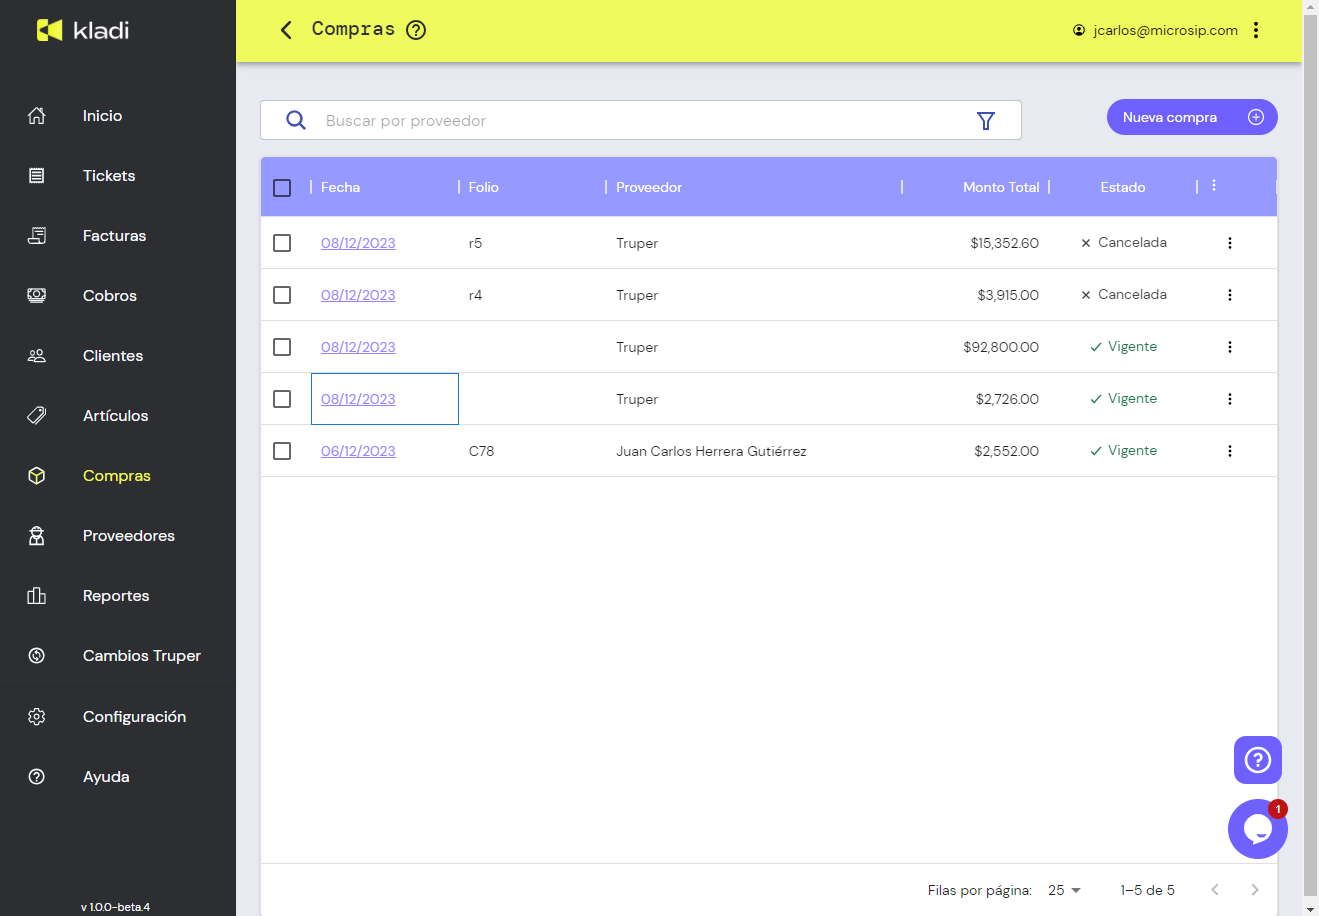
Task: Open the 06/12/2023 purchase date link
Action: click(x=358, y=451)
